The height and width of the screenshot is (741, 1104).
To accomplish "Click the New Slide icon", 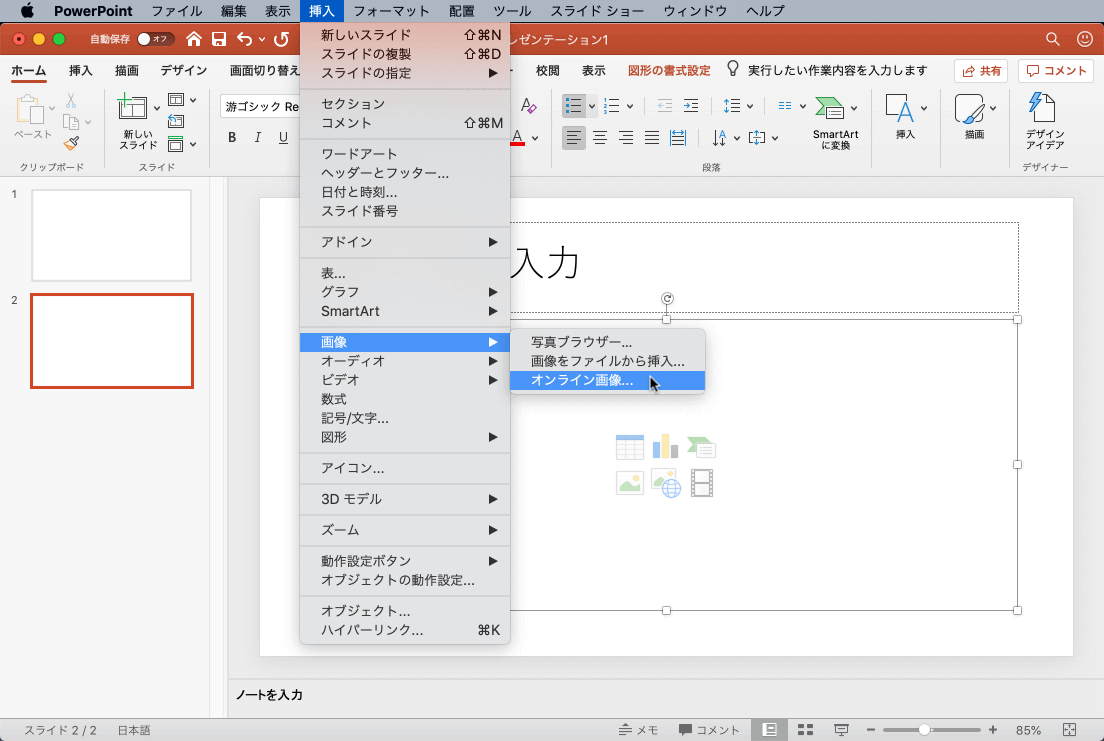I will tap(132, 107).
